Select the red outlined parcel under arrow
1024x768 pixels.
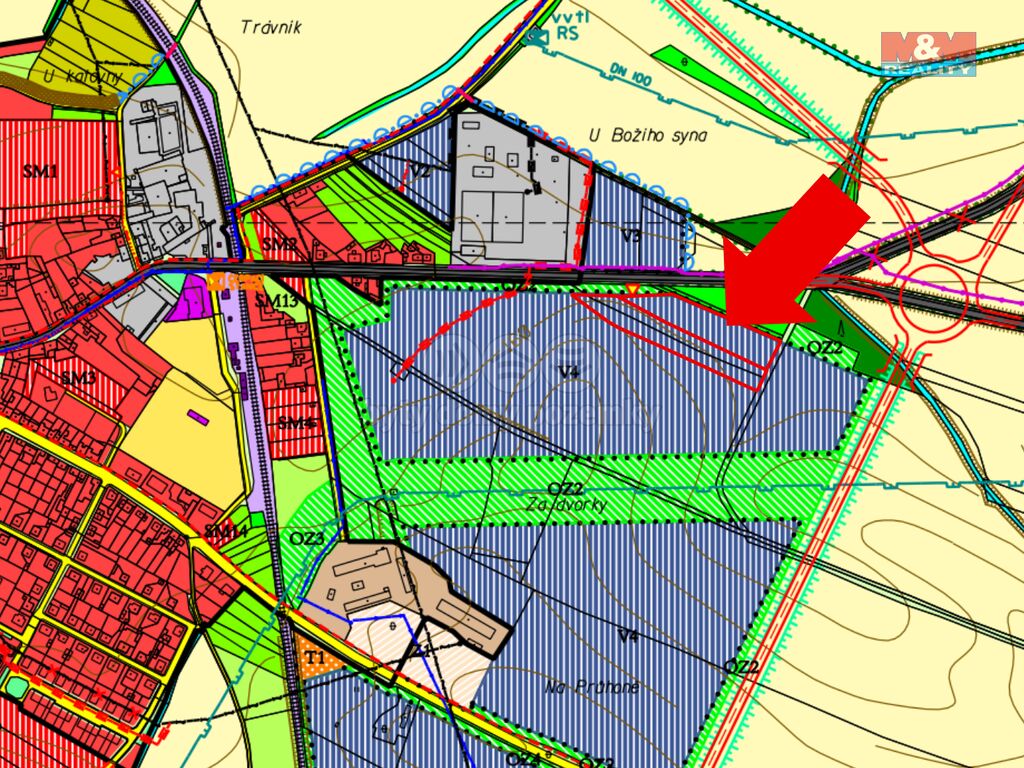pyautogui.click(x=680, y=332)
